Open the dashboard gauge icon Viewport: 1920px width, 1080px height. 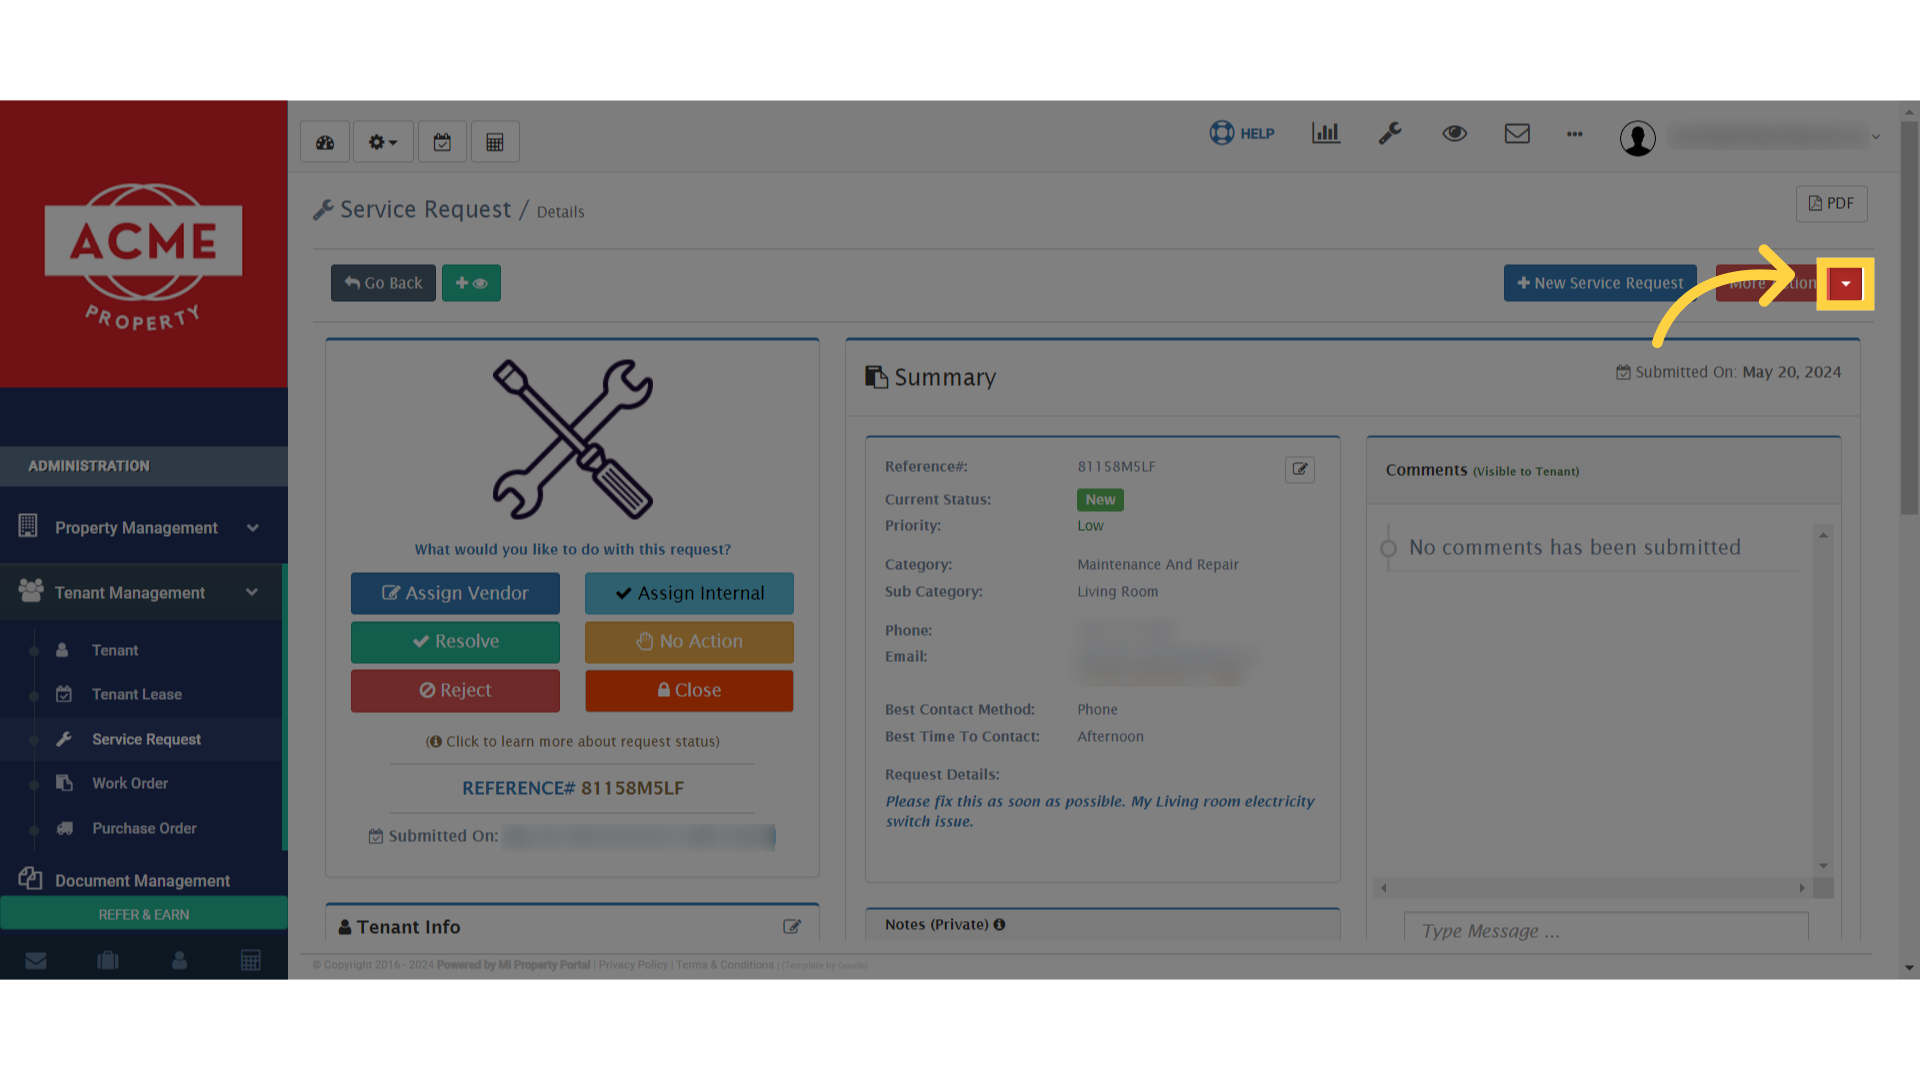[325, 142]
